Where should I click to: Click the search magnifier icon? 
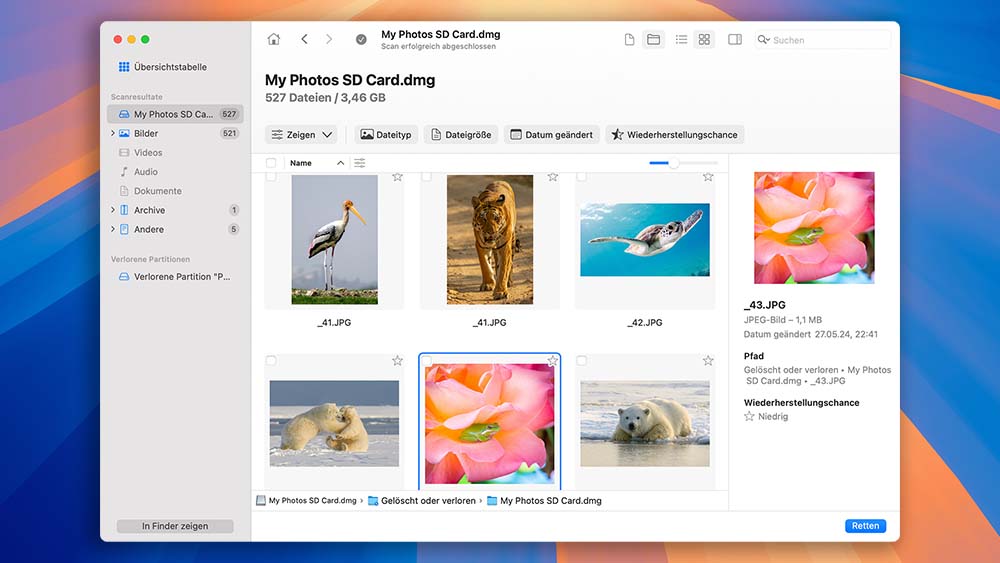(763, 40)
